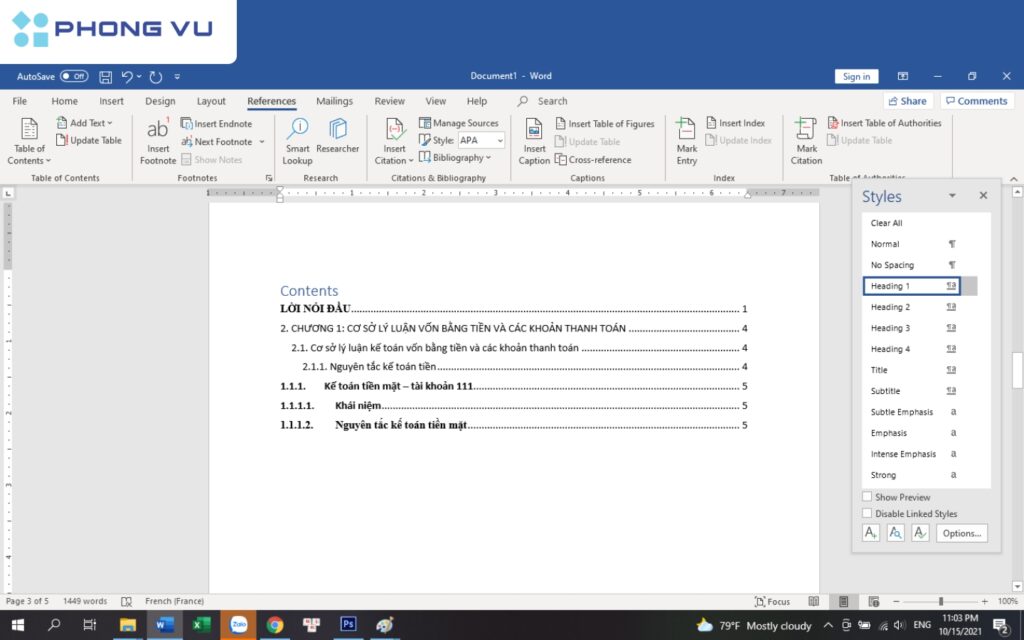Screen dimensions: 1024x640
Task: Insert a footnote using Insert Footnote
Action: [x=157, y=140]
